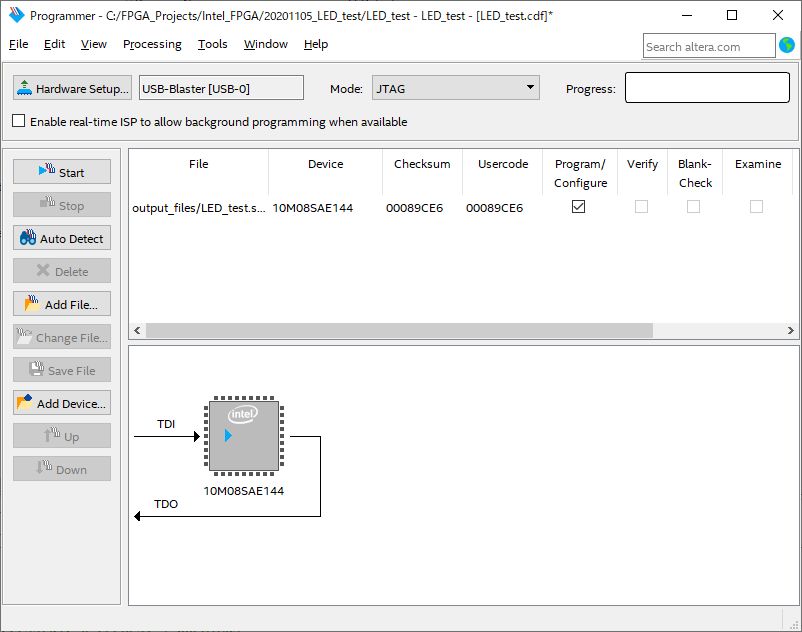Image resolution: width=802 pixels, height=632 pixels.
Task: Enable real-time ISP background programming
Action: click(x=19, y=122)
